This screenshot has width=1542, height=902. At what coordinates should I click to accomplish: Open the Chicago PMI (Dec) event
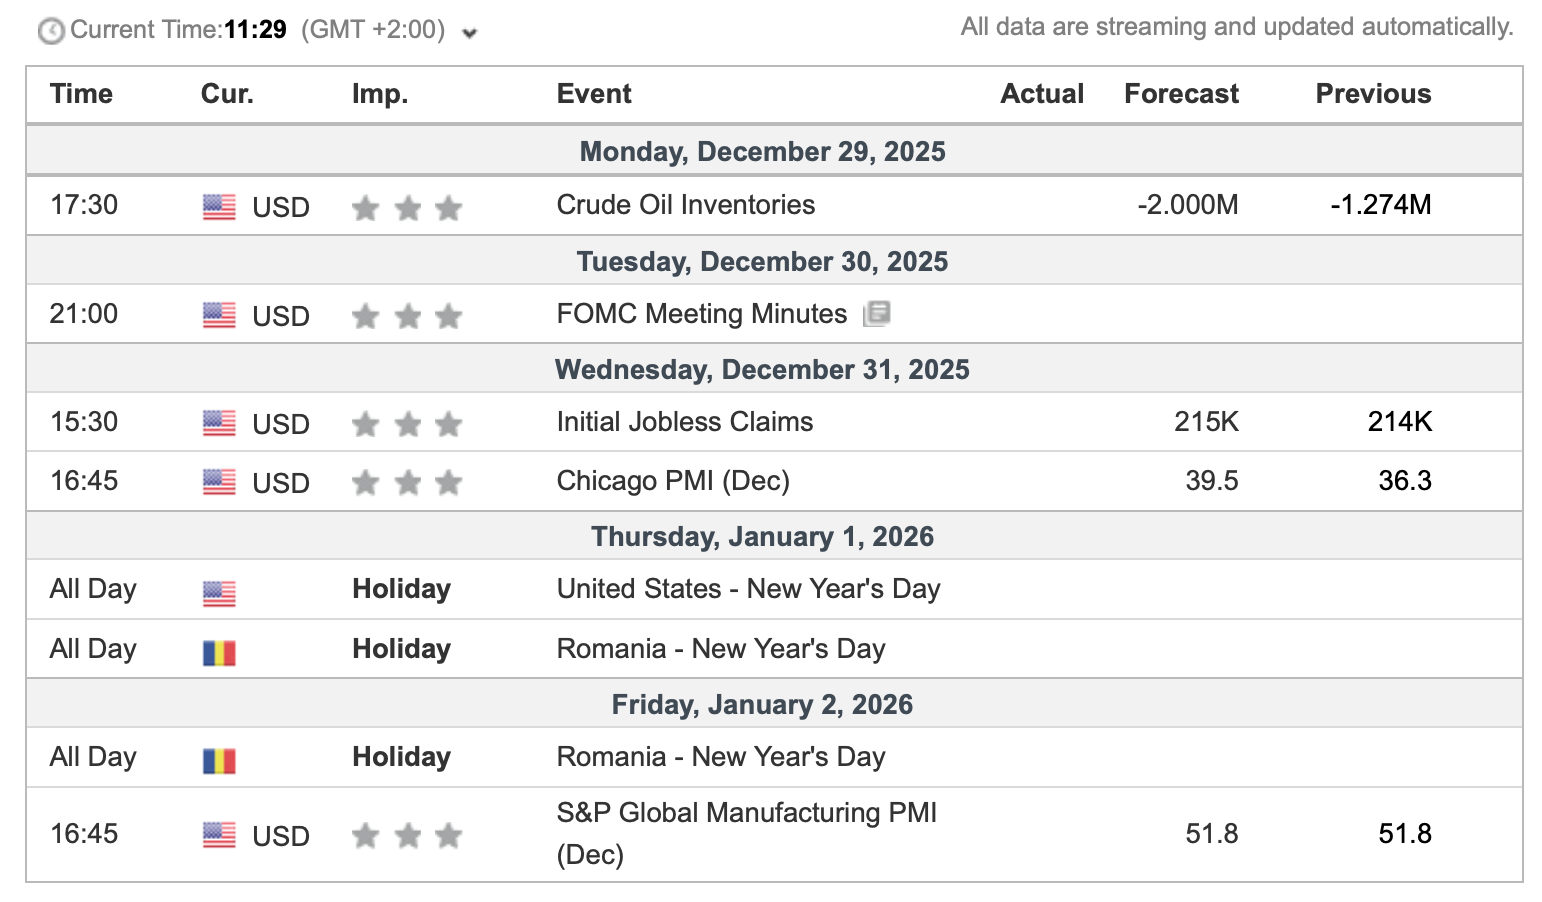[x=673, y=481]
